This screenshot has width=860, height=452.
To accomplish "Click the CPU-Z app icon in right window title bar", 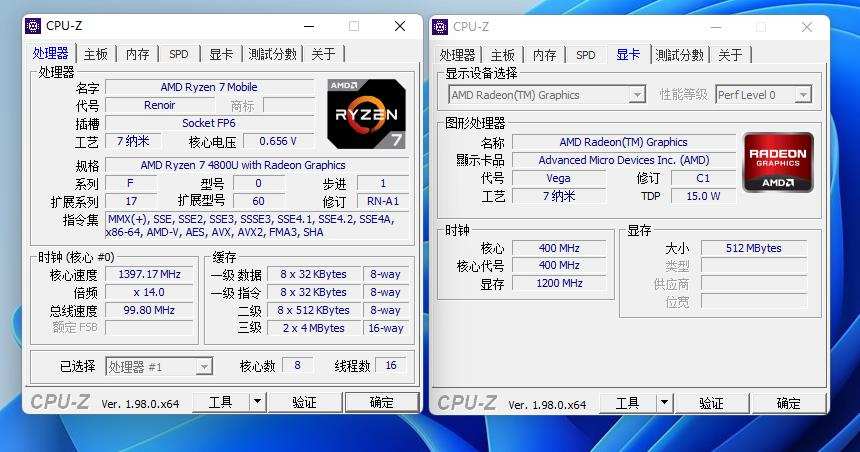I will click(x=440, y=27).
